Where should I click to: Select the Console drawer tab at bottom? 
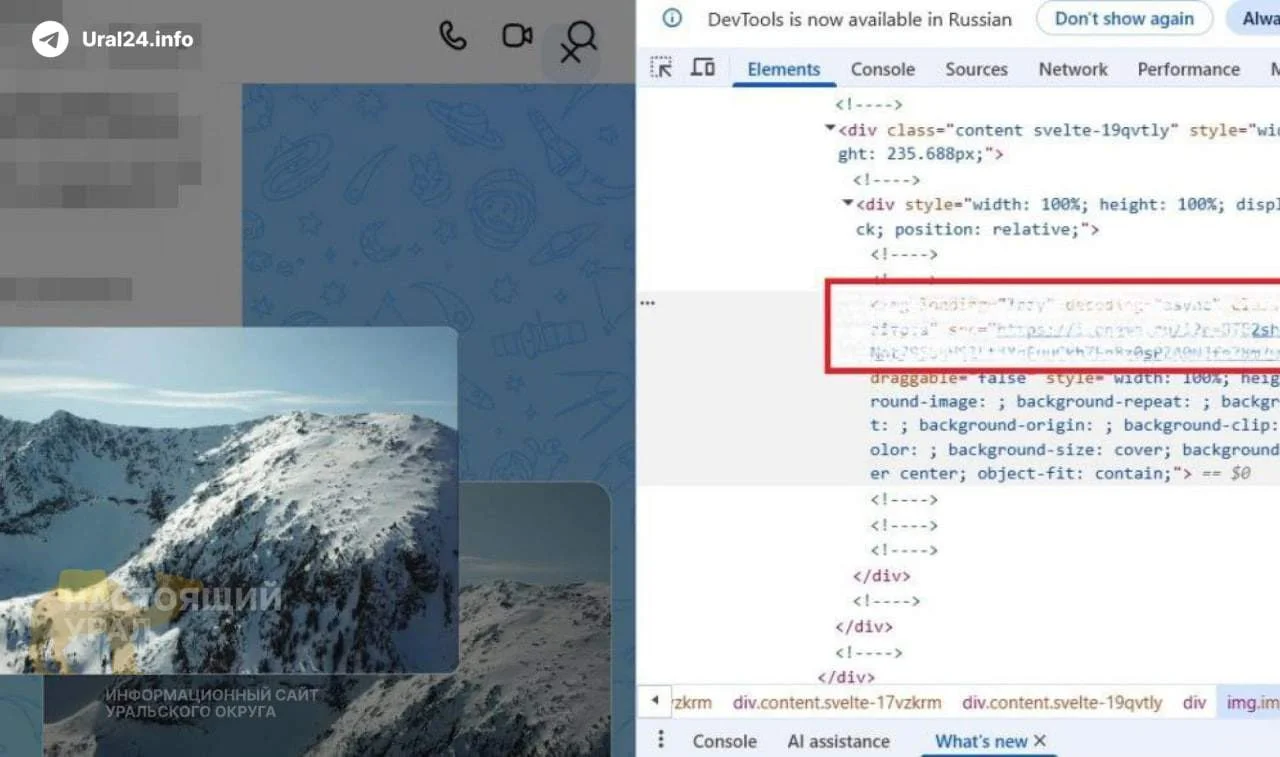724,741
